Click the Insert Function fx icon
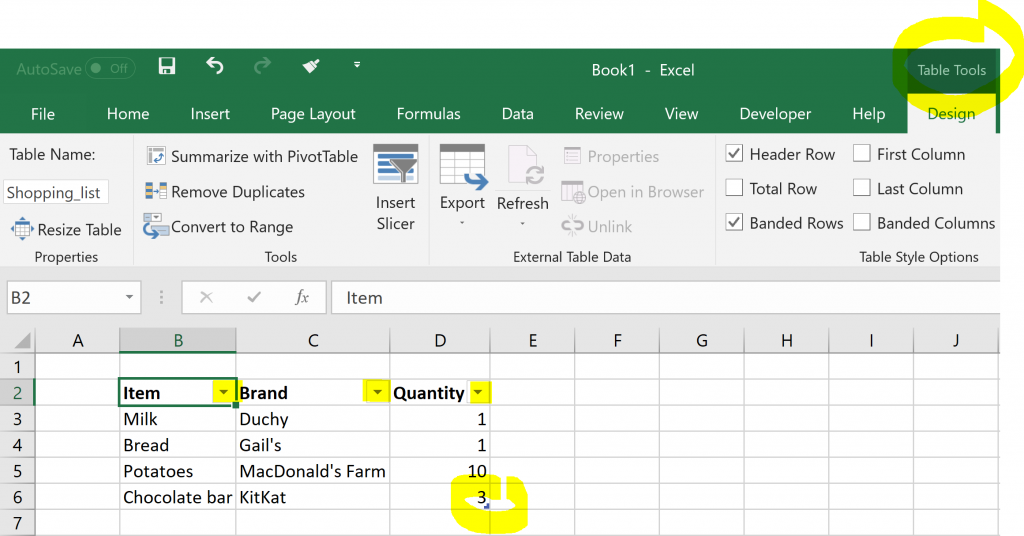This screenshot has width=1024, height=536. pos(302,298)
